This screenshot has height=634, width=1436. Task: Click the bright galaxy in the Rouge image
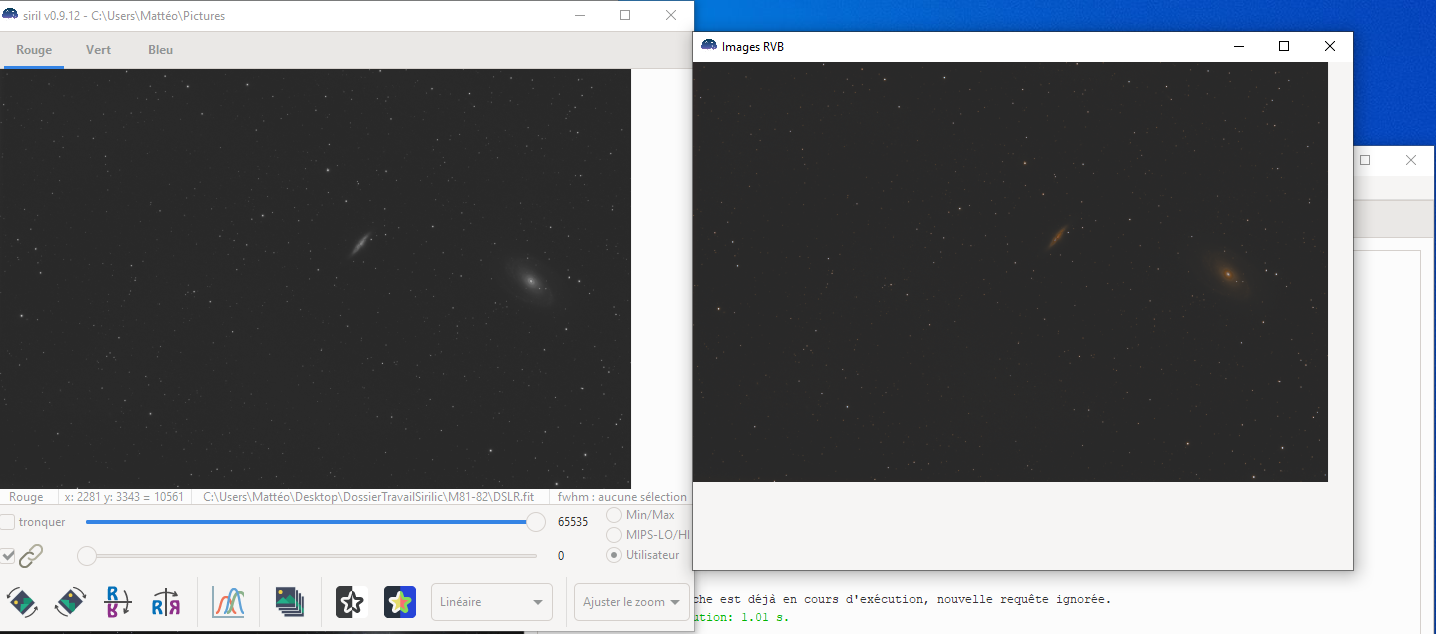coord(530,282)
